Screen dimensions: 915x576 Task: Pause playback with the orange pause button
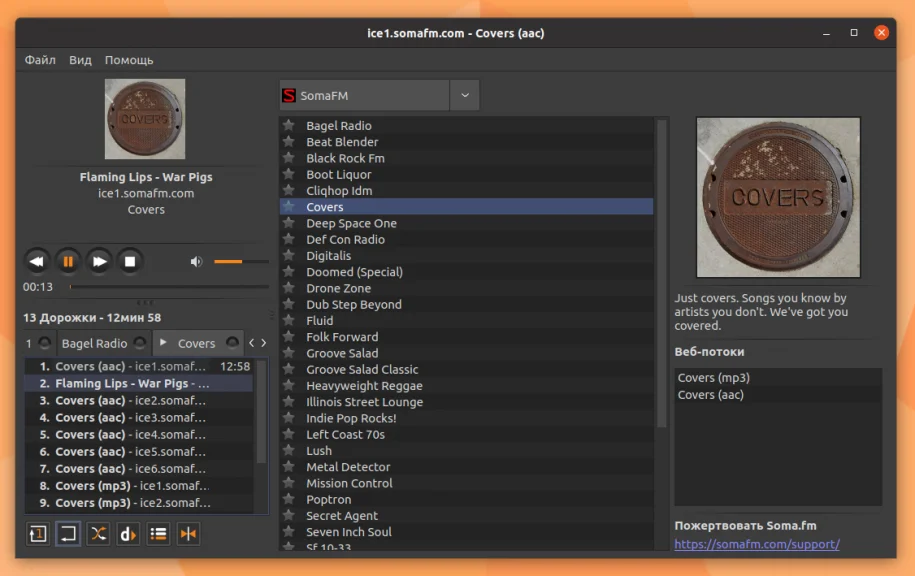(x=68, y=262)
